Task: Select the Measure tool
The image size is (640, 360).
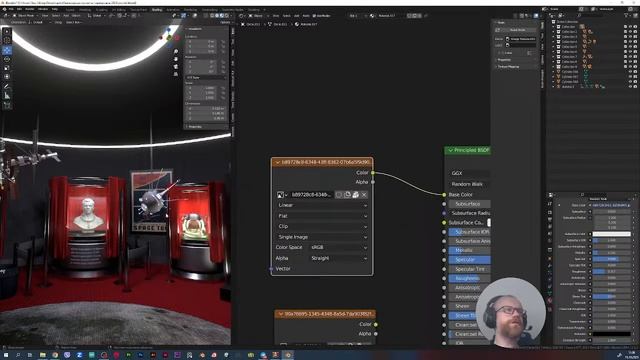Action: pos(7,96)
